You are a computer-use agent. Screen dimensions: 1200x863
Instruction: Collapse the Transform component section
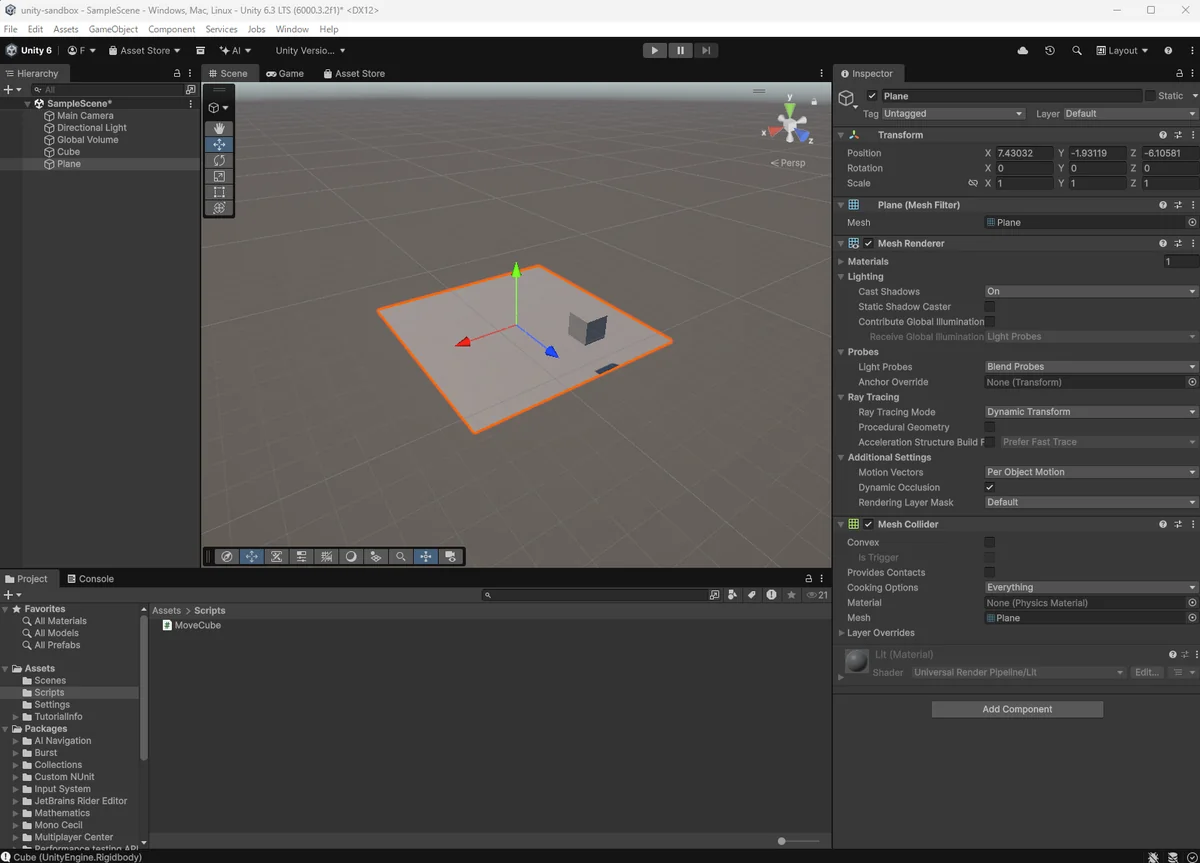click(841, 135)
